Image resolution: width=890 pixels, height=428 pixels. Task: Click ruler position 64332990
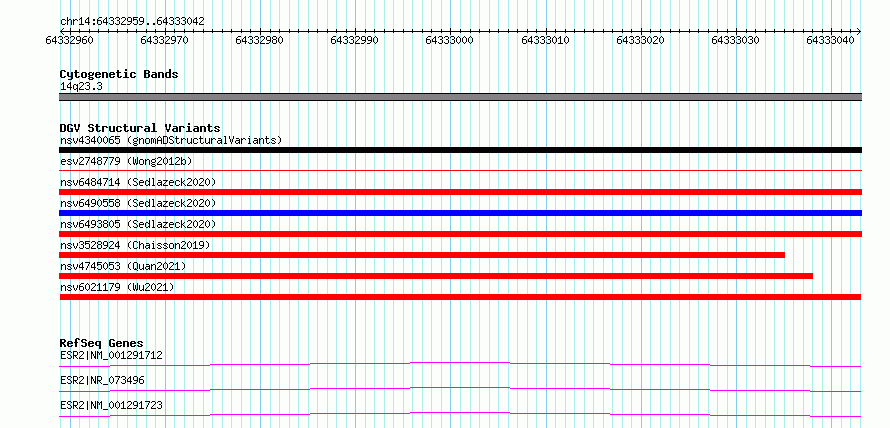tap(354, 40)
